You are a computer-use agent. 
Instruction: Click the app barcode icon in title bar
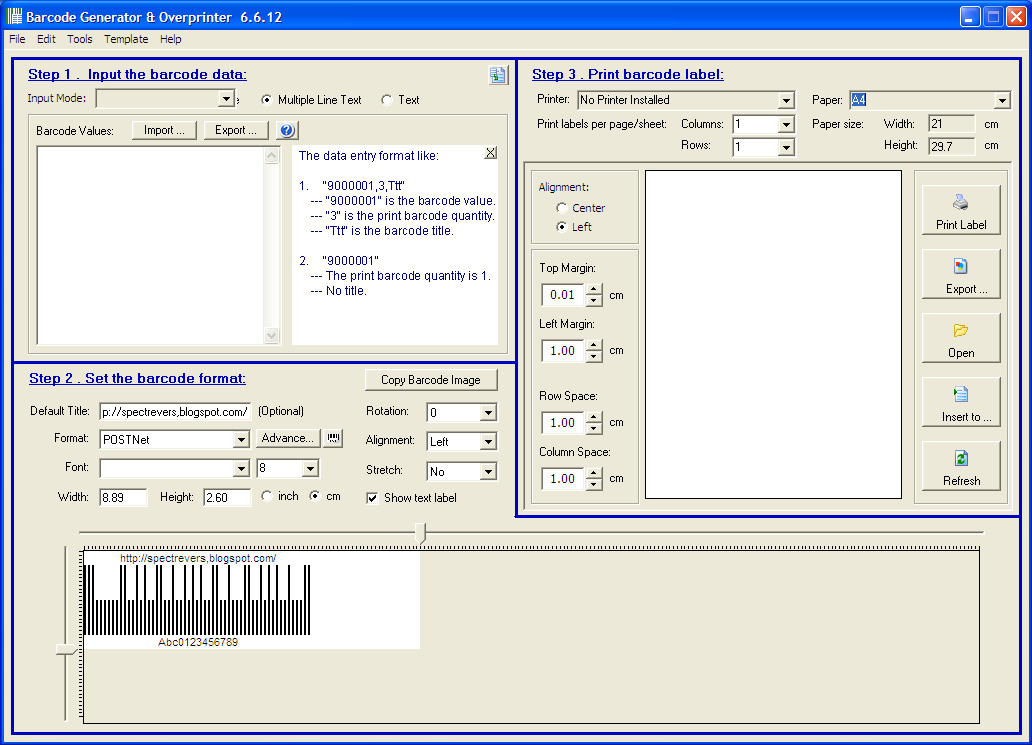click(x=14, y=16)
